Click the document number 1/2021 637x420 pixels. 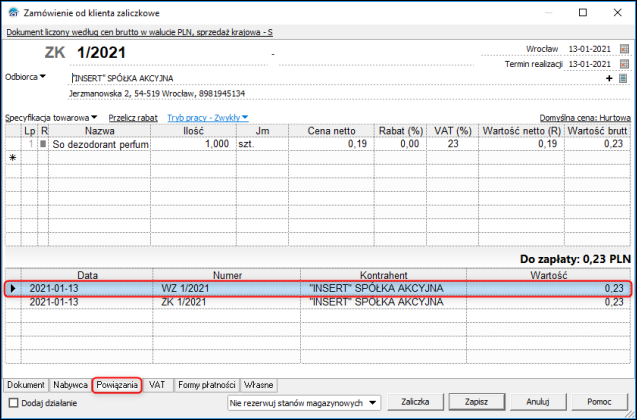point(101,53)
